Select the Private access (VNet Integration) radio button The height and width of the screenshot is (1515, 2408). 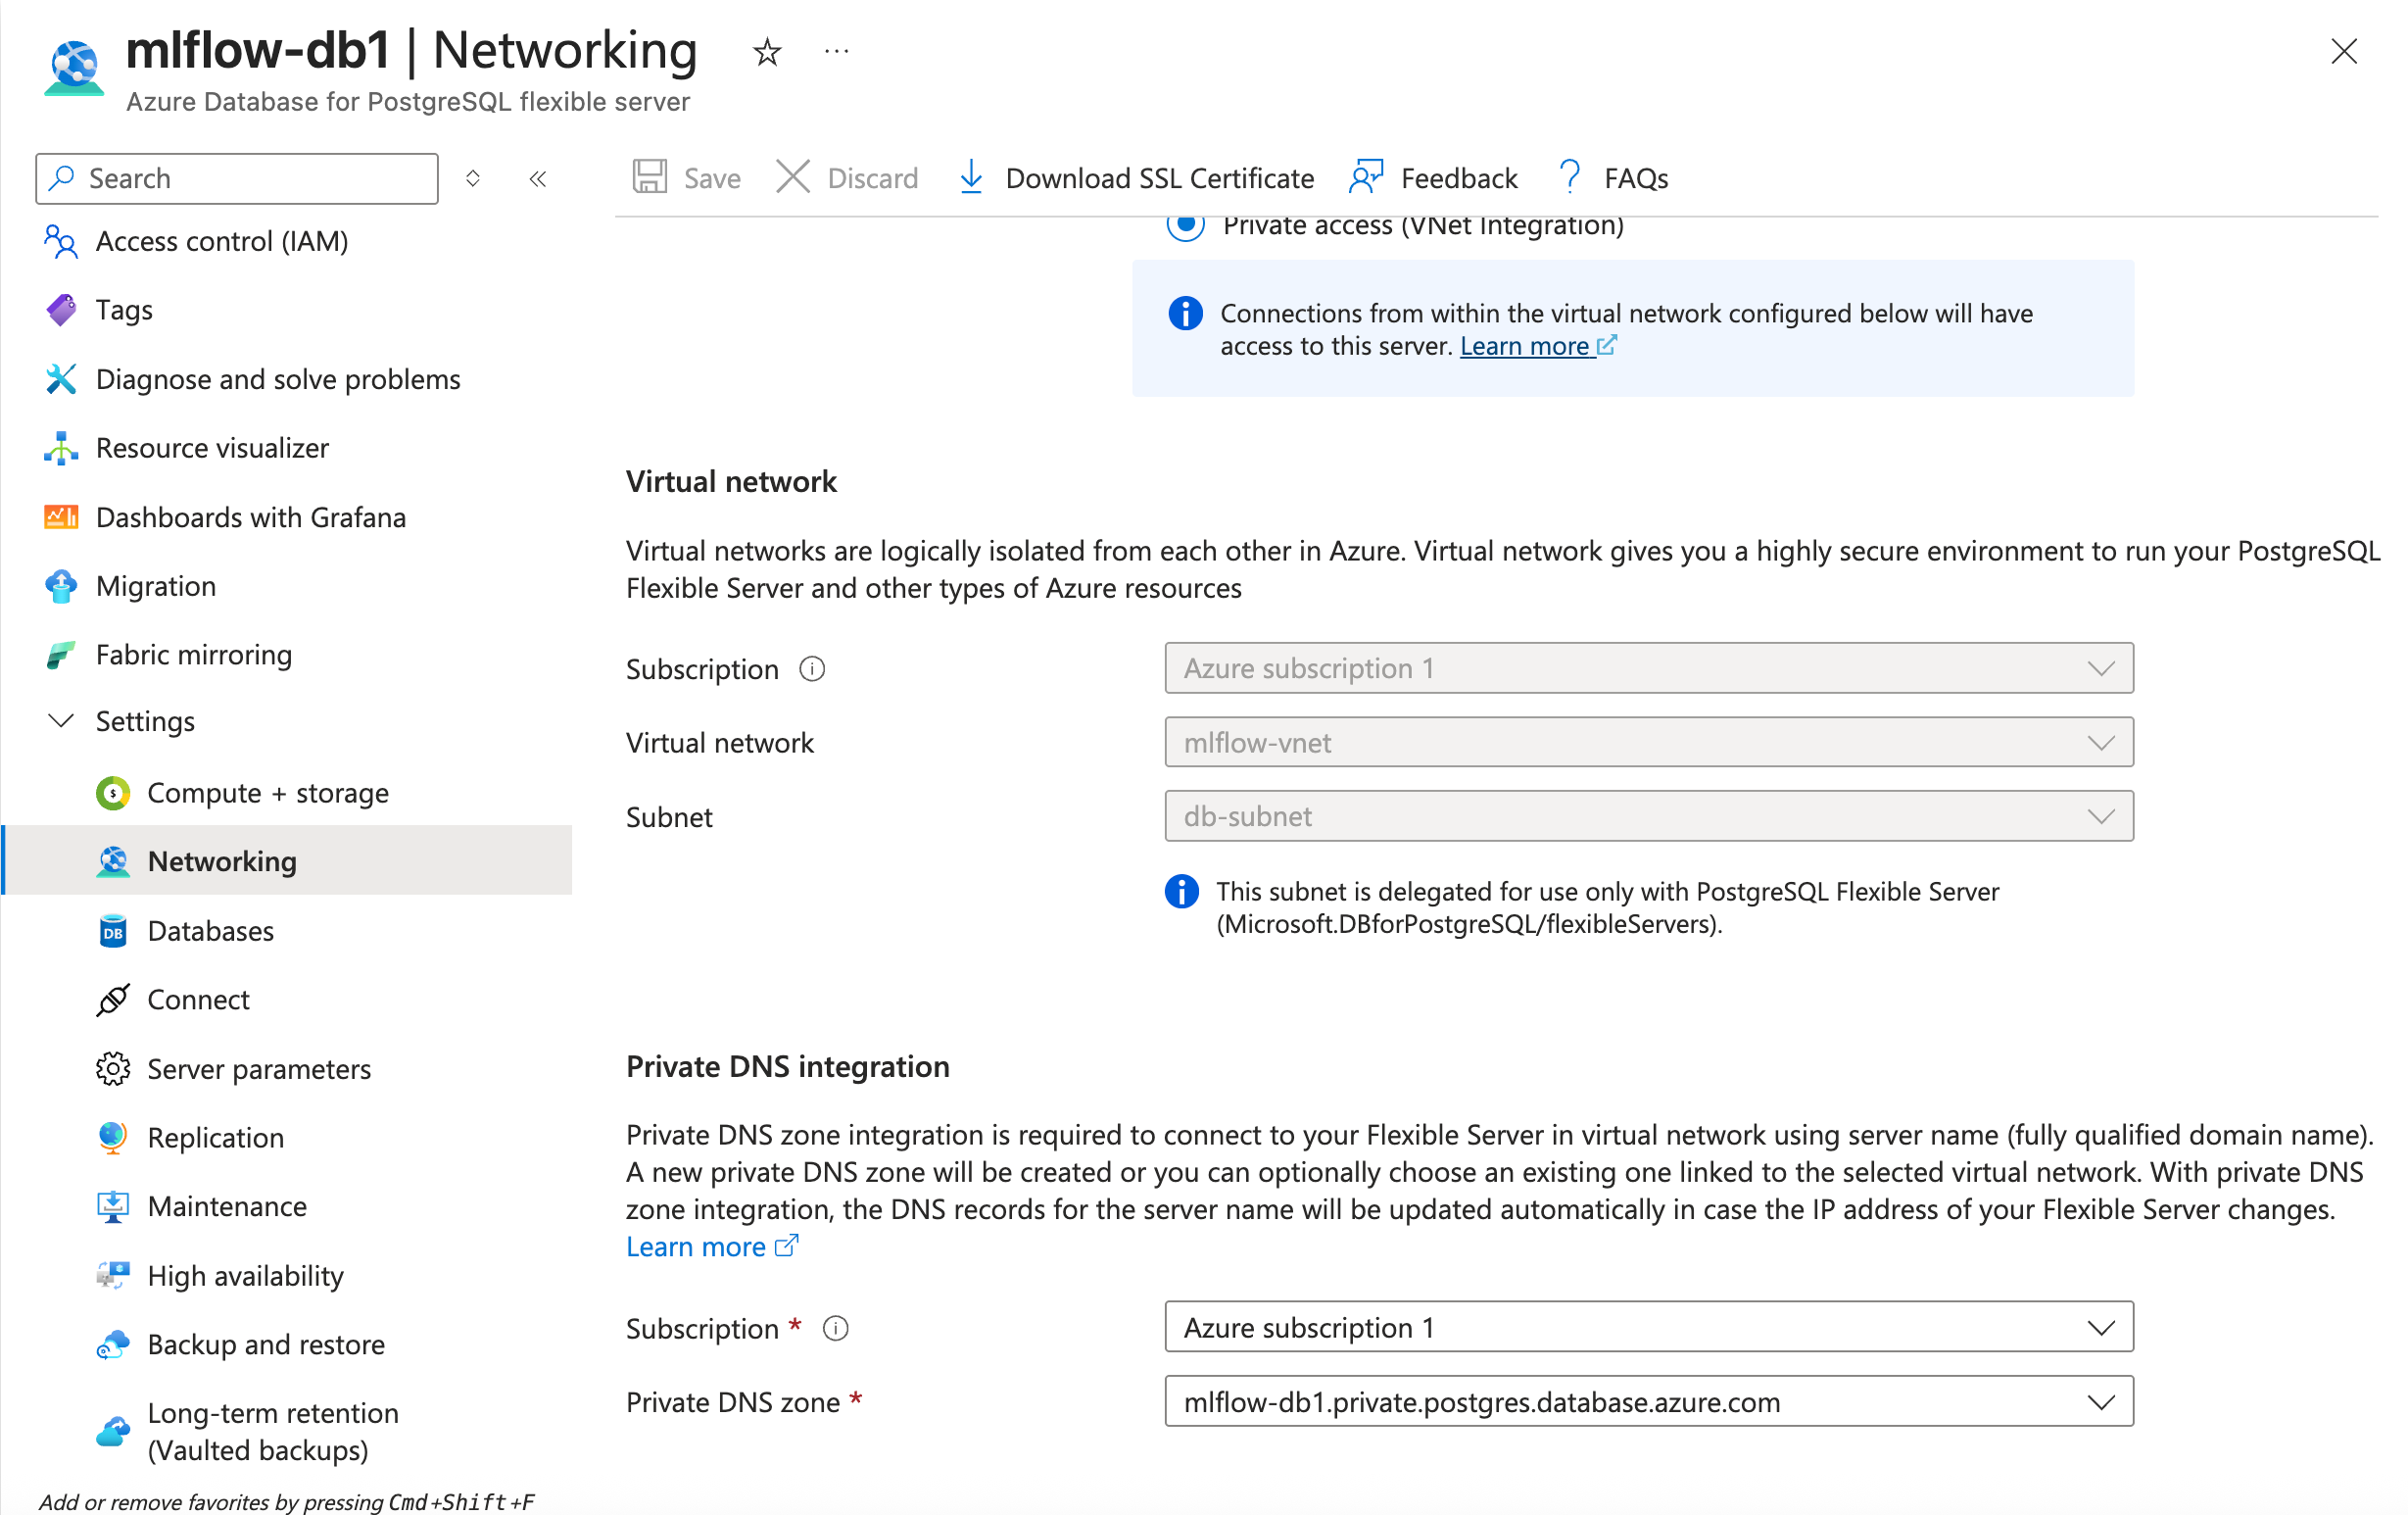(x=1185, y=226)
